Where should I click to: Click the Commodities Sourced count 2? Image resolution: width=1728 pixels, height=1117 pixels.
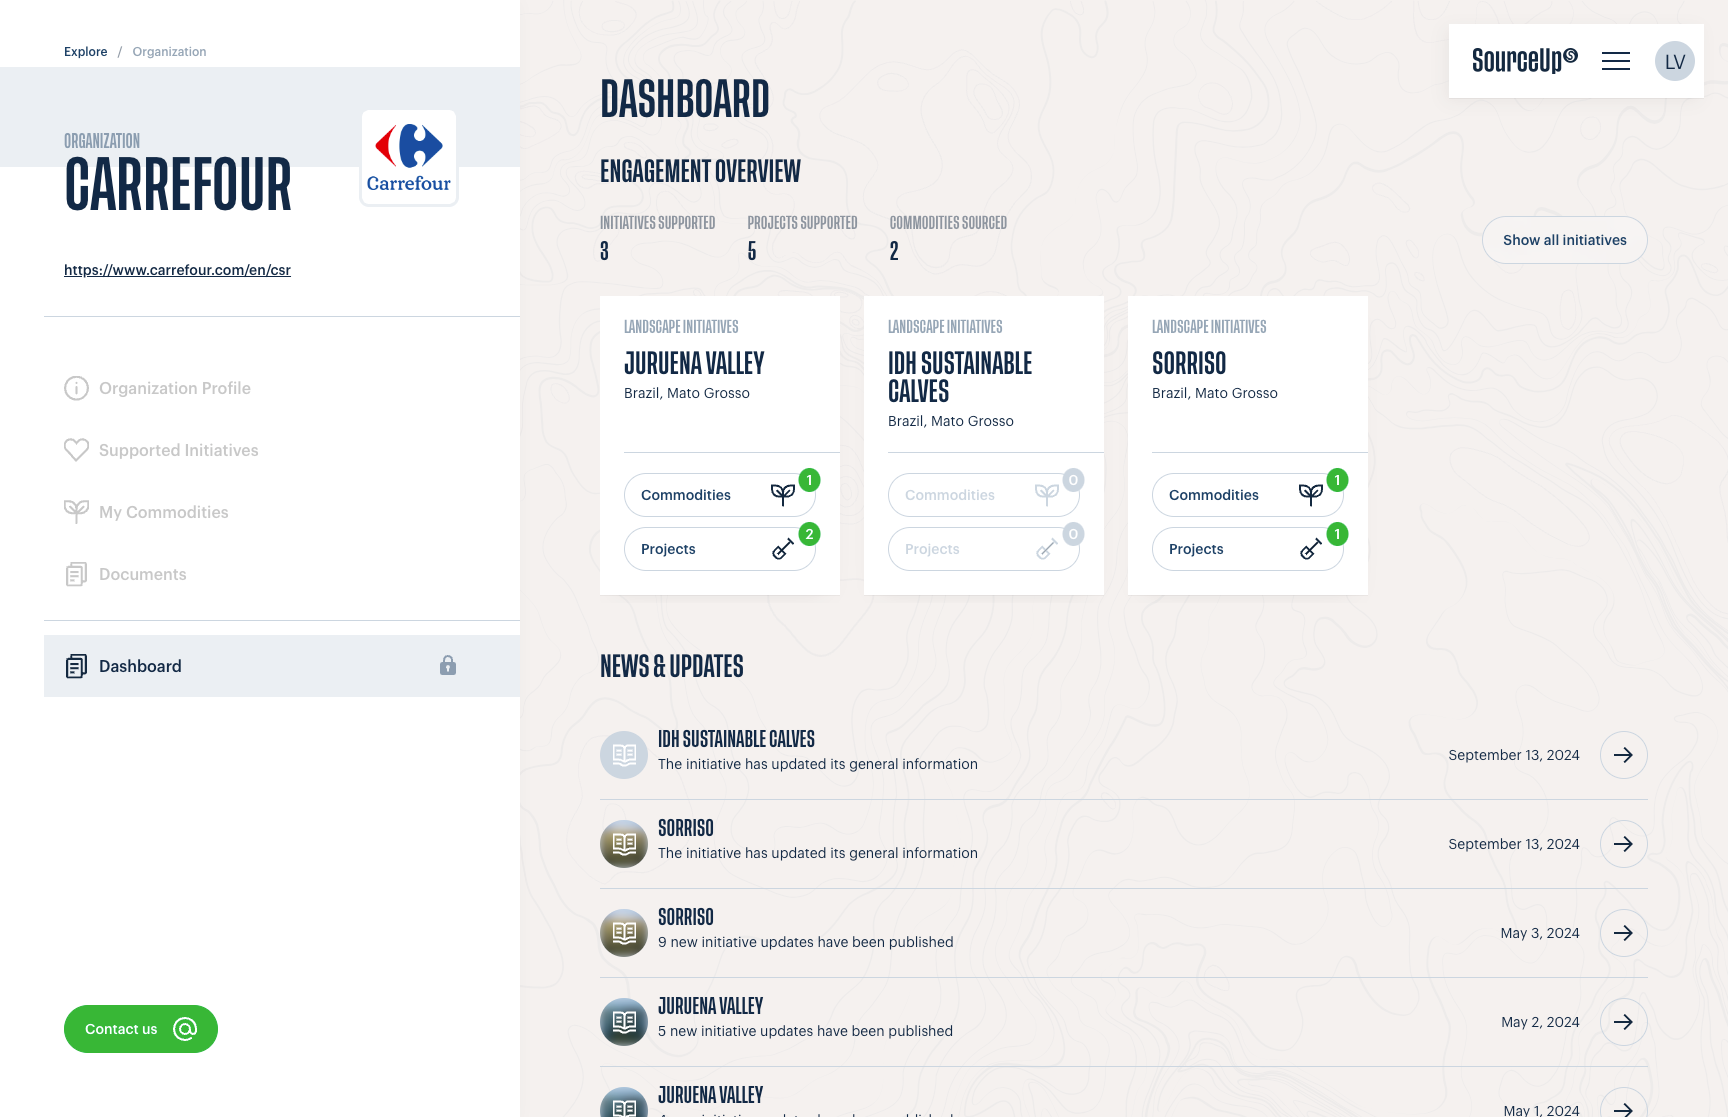coord(894,251)
